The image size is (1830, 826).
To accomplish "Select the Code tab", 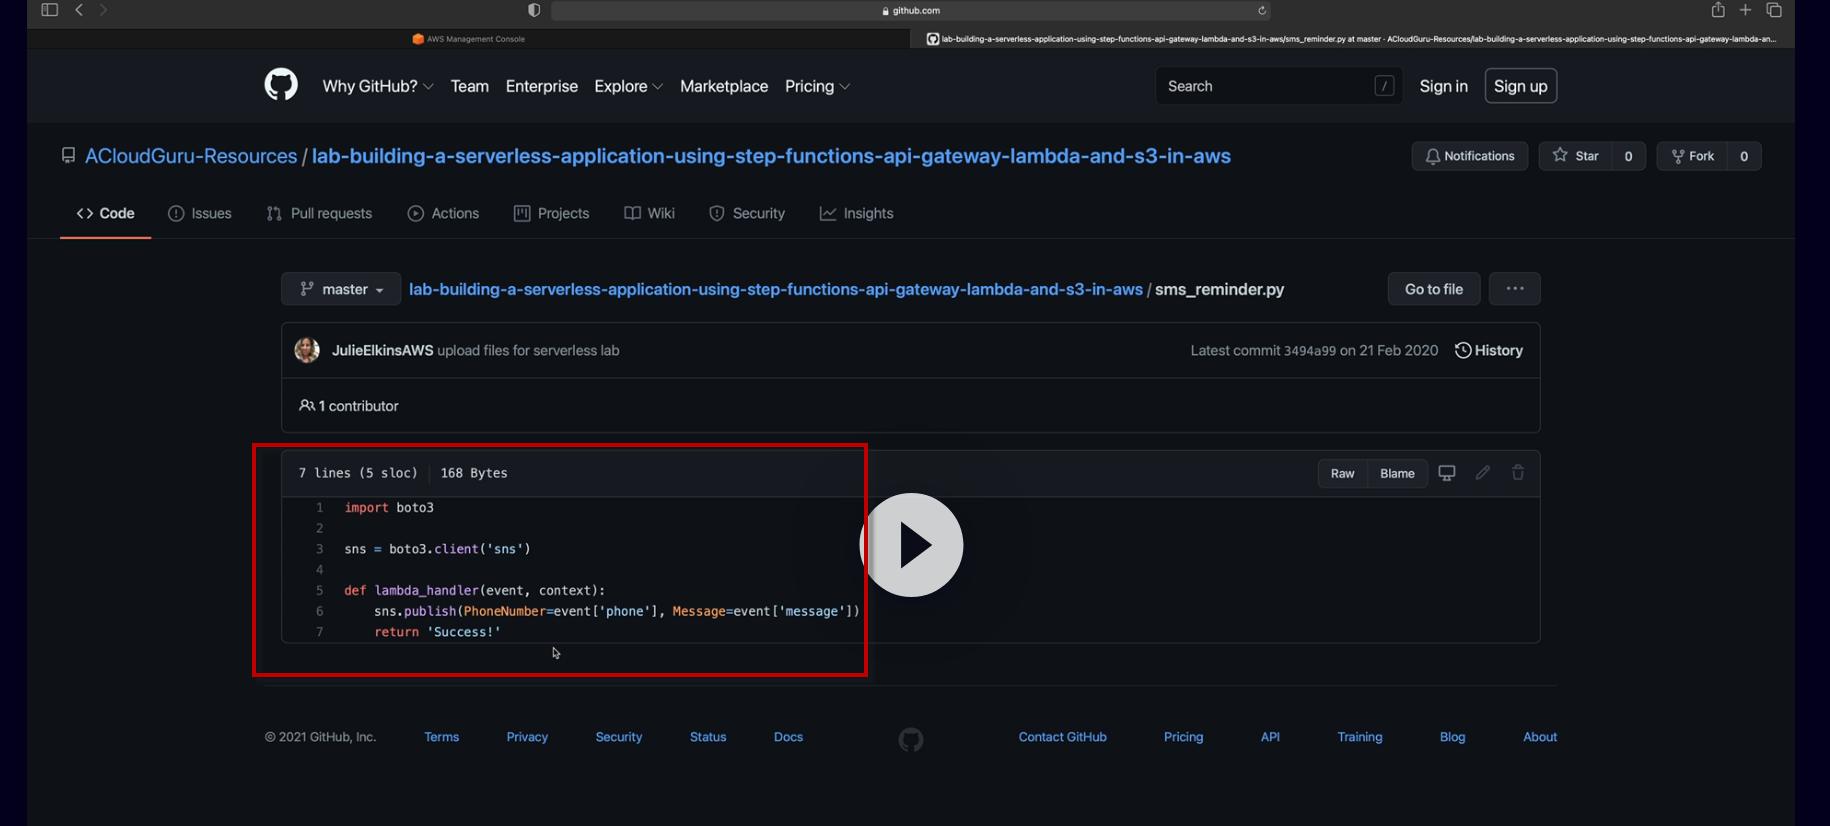I will (x=105, y=213).
